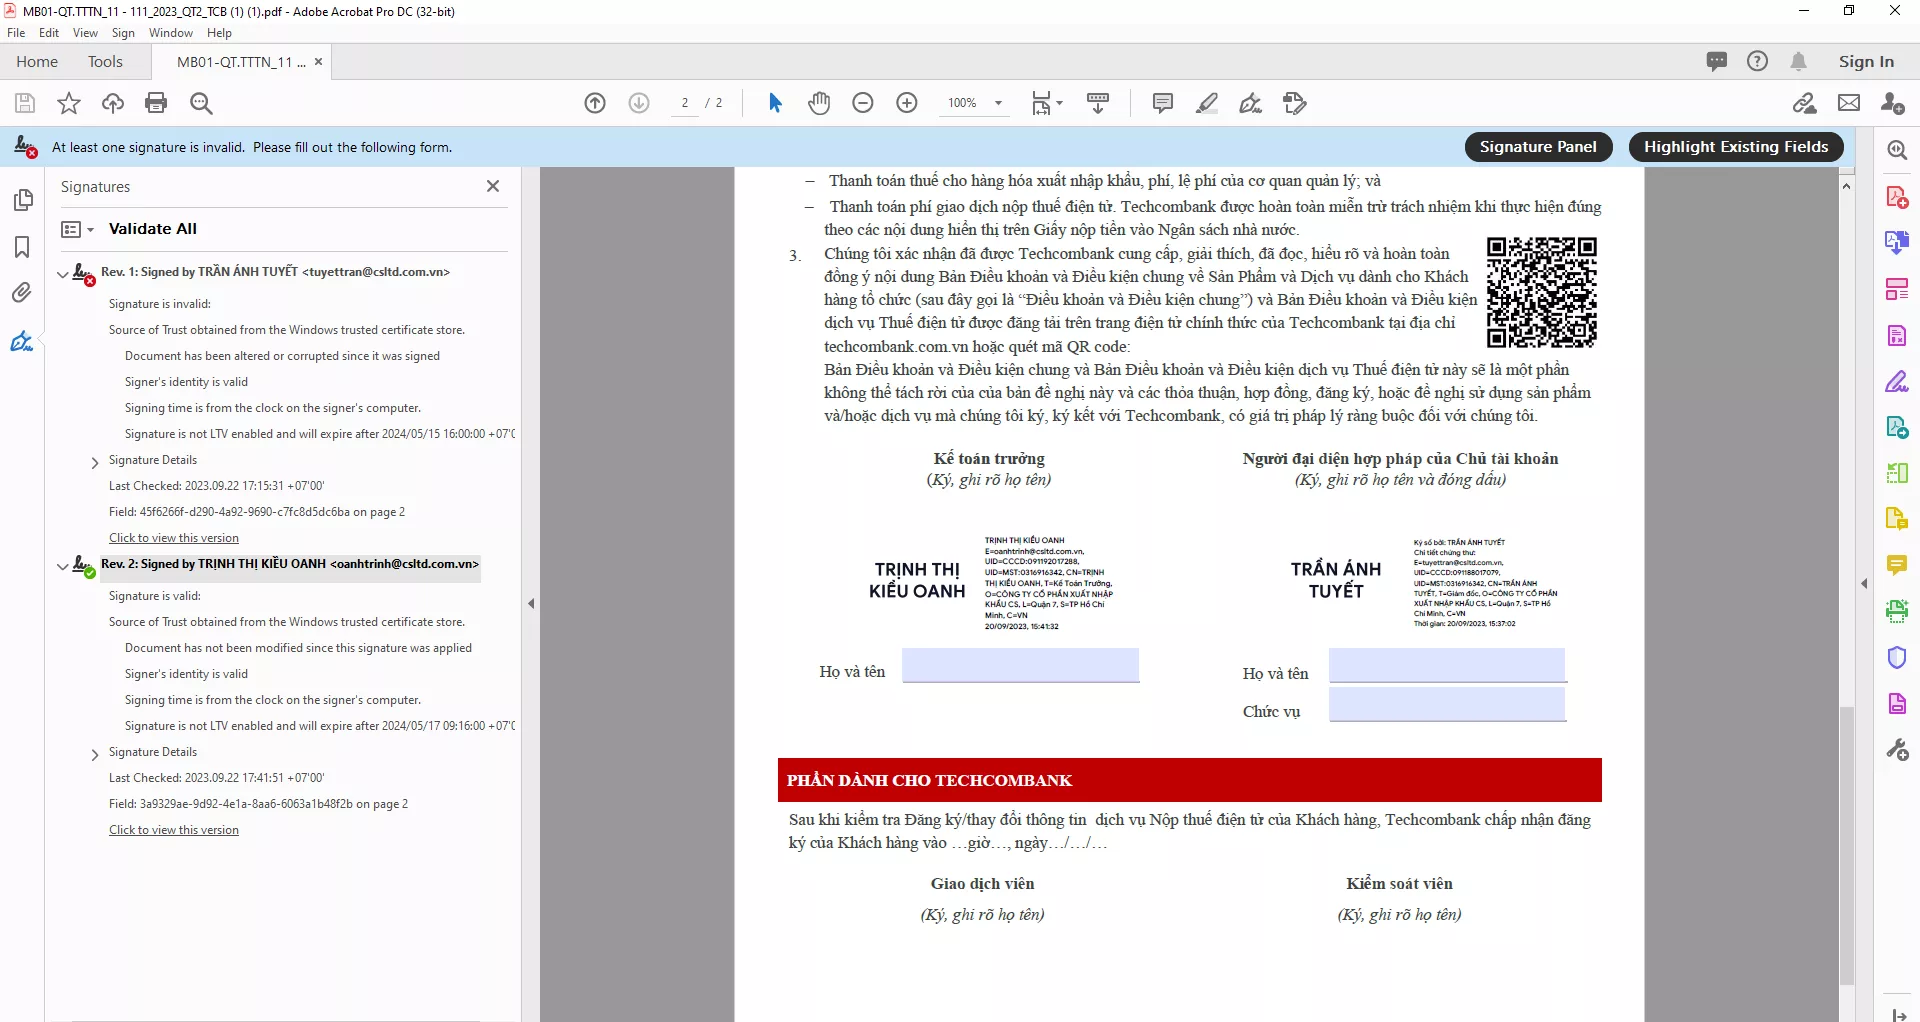
Task: Add a sticky note comment
Action: [1163, 103]
